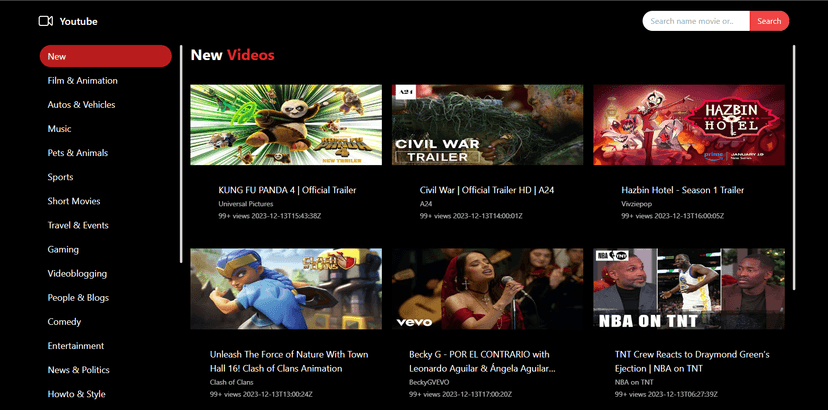The height and width of the screenshot is (410, 828).
Task: Open Travel & Events category
Action: tap(78, 225)
